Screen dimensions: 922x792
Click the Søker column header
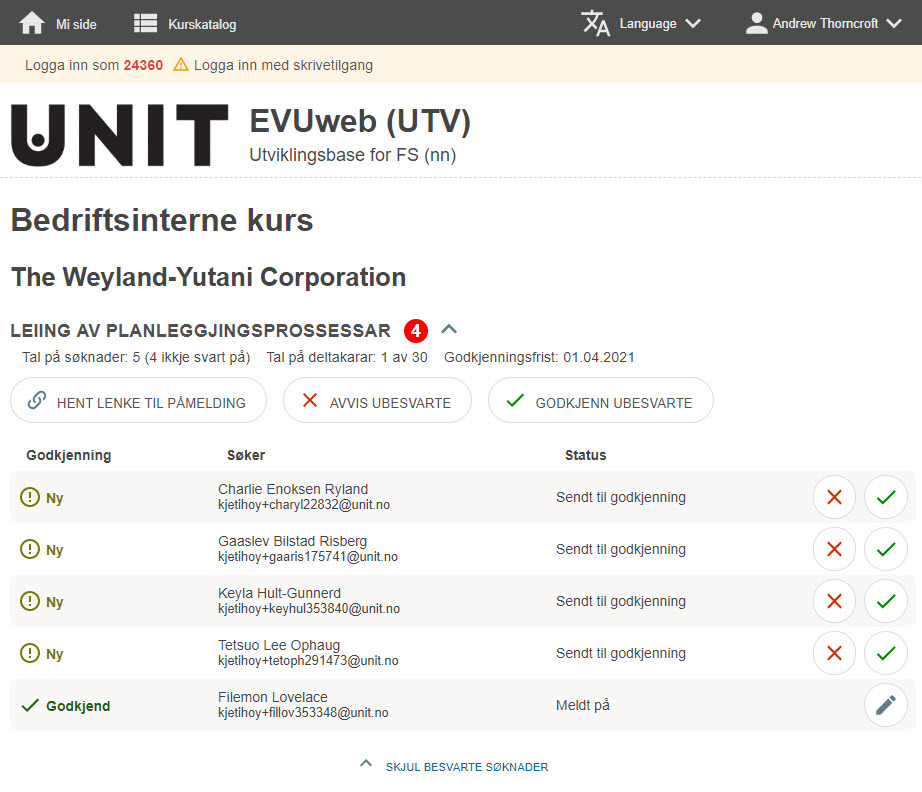point(246,455)
